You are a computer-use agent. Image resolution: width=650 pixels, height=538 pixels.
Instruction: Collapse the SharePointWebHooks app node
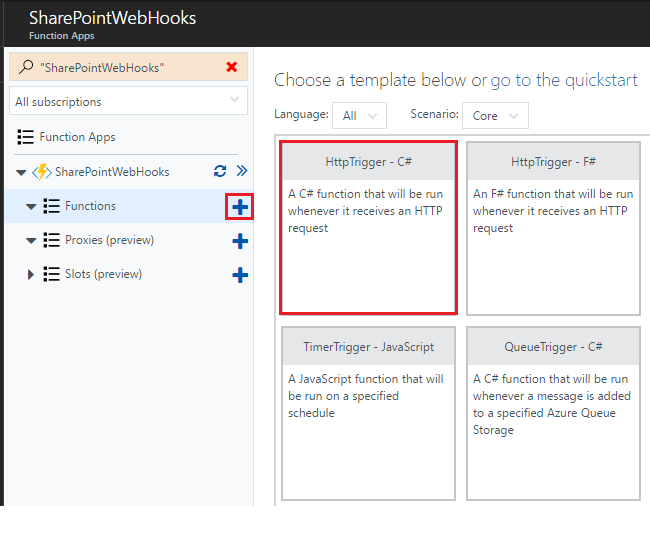pyautogui.click(x=21, y=172)
